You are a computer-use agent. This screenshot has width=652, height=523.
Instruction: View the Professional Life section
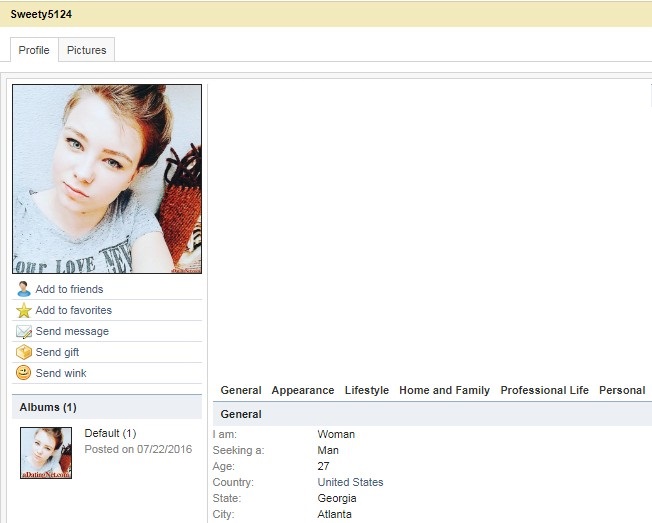pos(544,390)
